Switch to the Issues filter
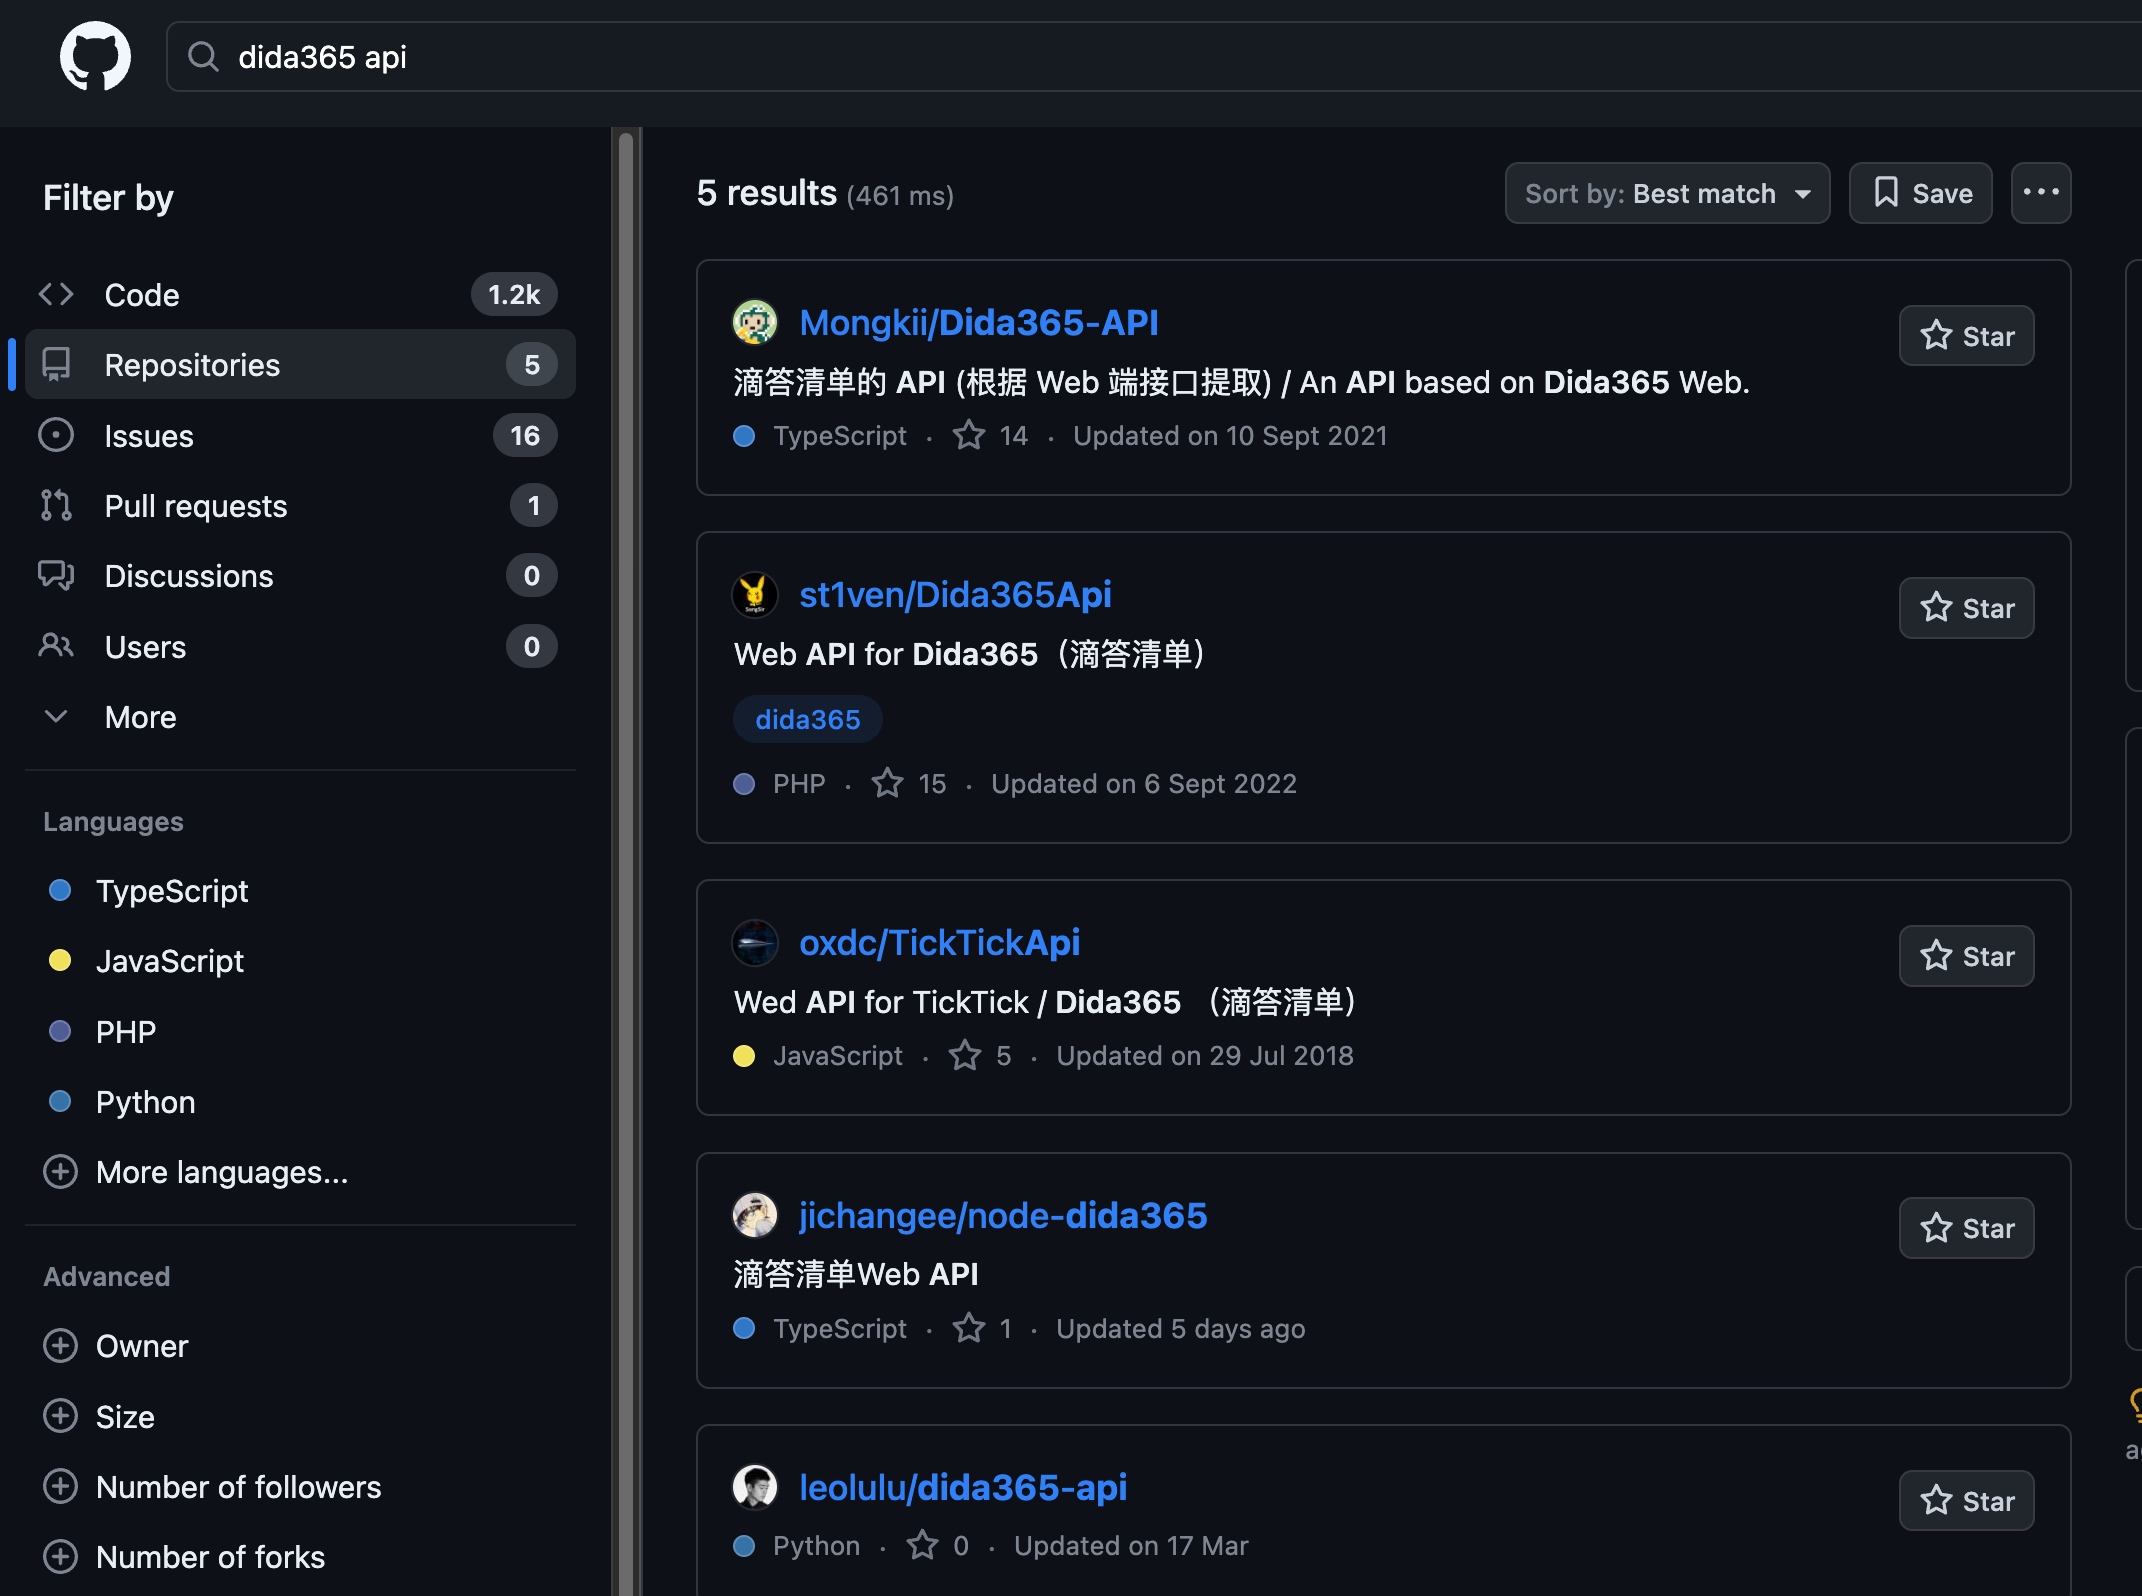2142x1596 pixels. 149,436
